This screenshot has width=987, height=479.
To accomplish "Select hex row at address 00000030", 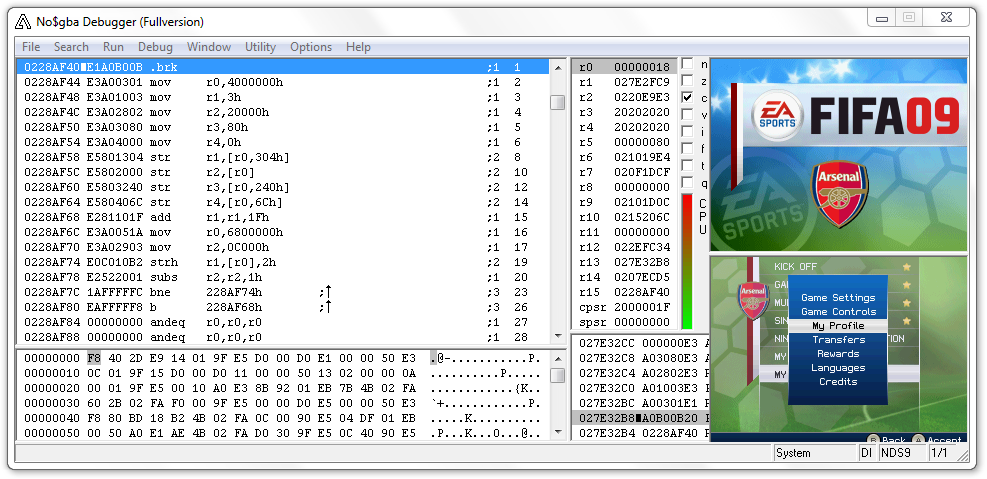I will (283, 403).
